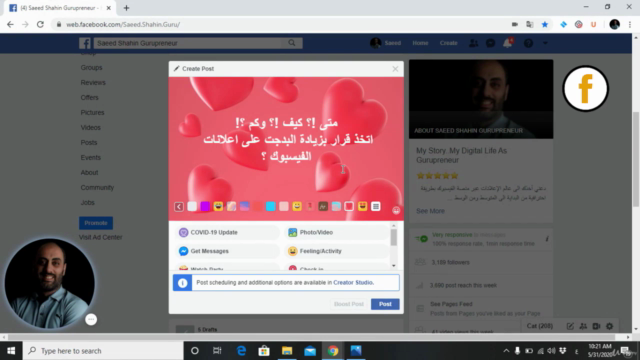Choose the heart-eyes emoji background
The width and height of the screenshot is (640, 360).
click(362, 207)
